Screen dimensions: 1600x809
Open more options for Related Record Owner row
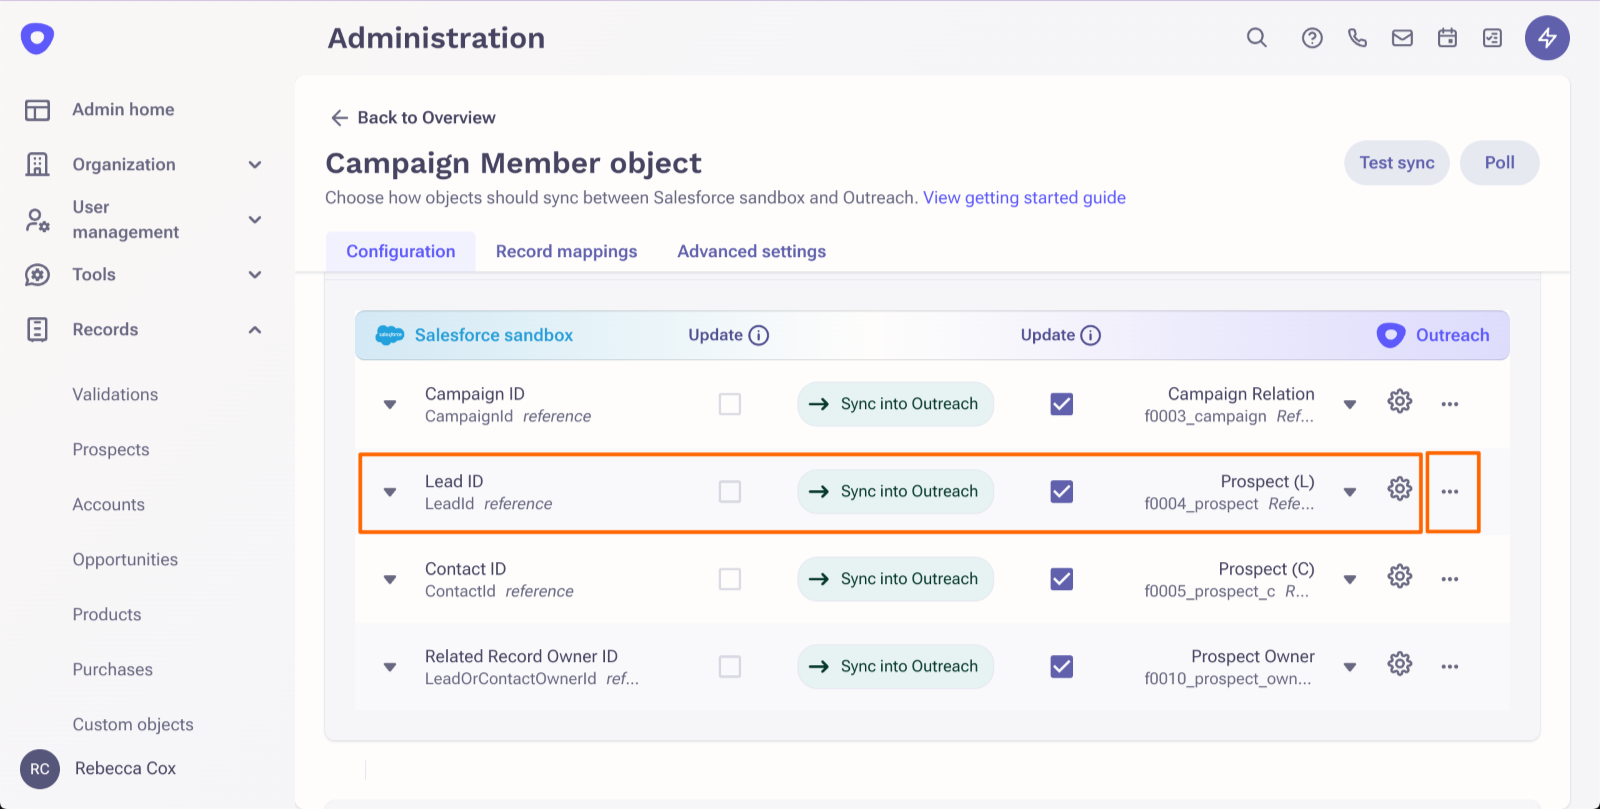pyautogui.click(x=1450, y=666)
